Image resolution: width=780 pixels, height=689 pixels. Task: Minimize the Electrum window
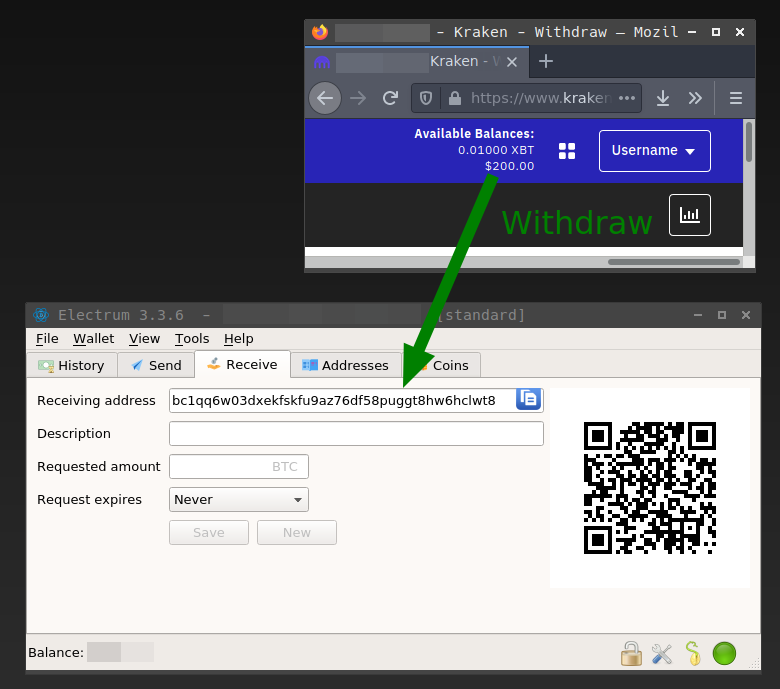click(x=698, y=315)
